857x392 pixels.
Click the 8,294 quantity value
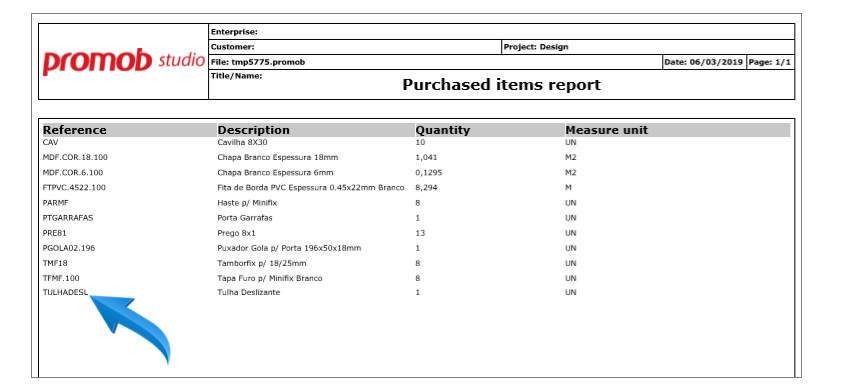tap(426, 188)
